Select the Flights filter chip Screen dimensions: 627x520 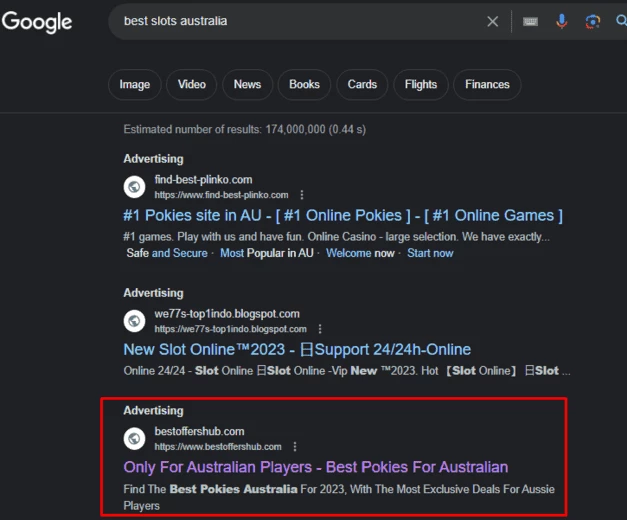tap(421, 84)
